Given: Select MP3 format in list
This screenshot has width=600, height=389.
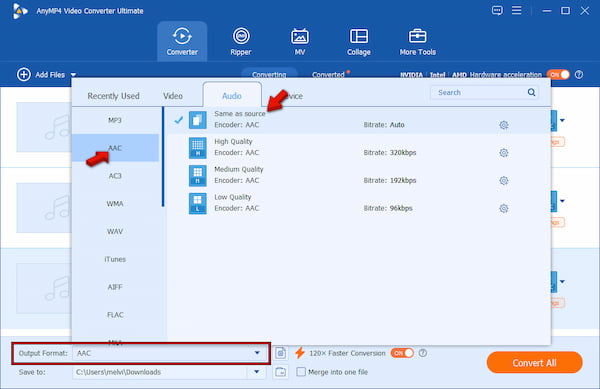Looking at the screenshot, I should pyautogui.click(x=115, y=120).
